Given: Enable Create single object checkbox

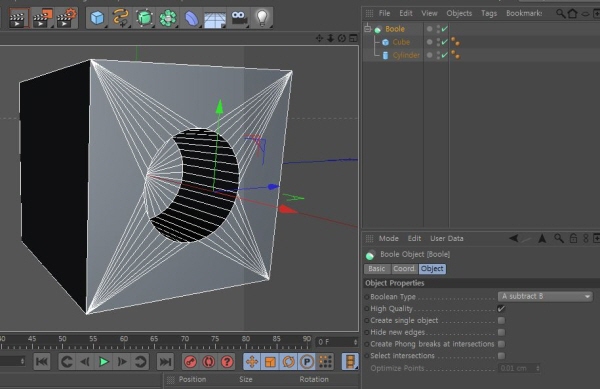Looking at the screenshot, I should (501, 321).
